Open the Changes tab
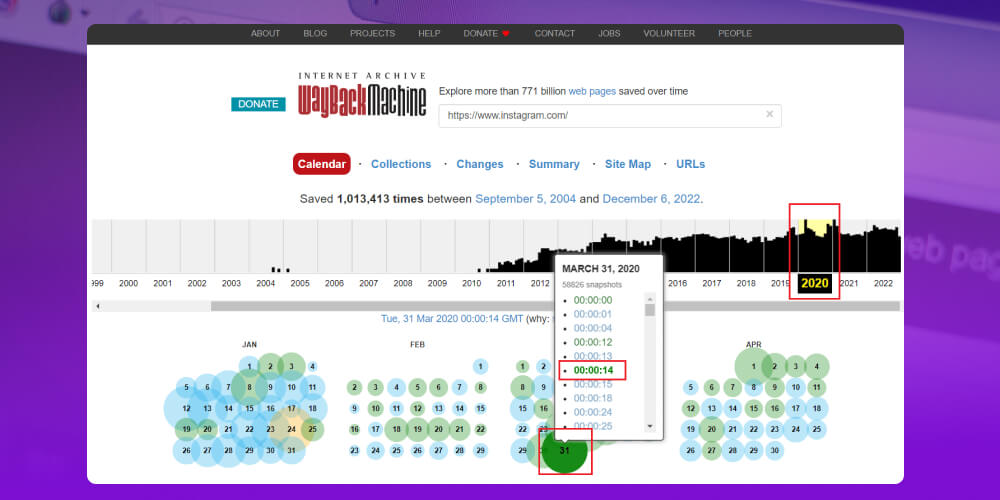The height and width of the screenshot is (500, 1000). coord(480,164)
